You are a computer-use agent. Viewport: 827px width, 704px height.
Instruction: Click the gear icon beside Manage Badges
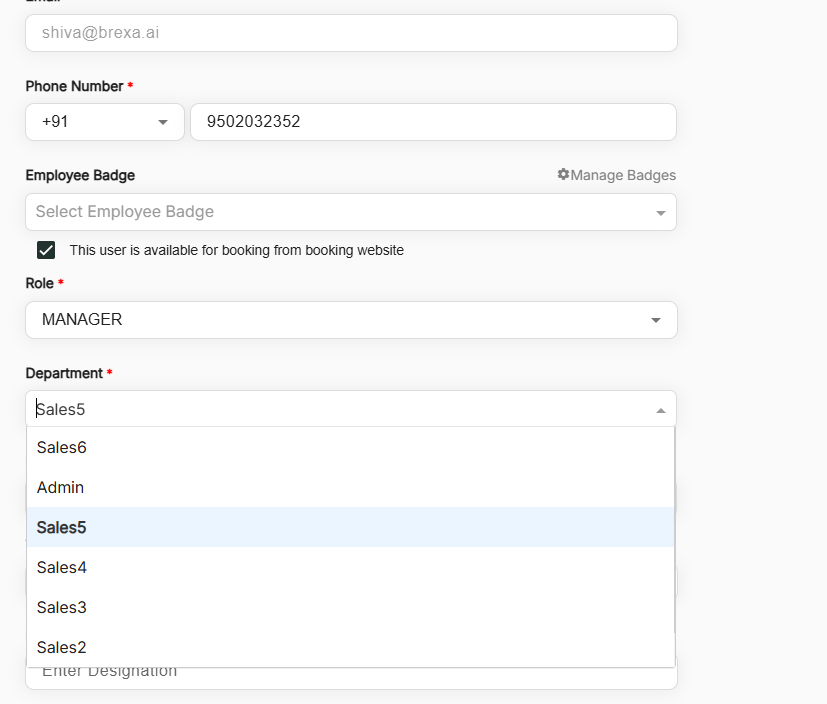(x=563, y=175)
